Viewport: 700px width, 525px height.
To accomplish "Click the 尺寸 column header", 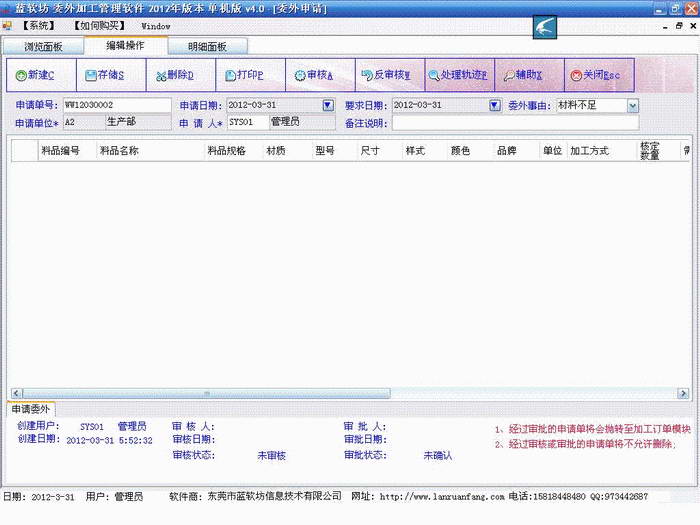I will click(x=380, y=151).
